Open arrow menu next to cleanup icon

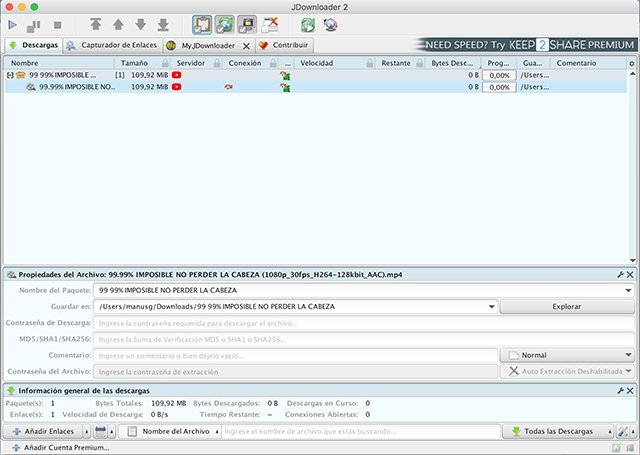[x=111, y=431]
